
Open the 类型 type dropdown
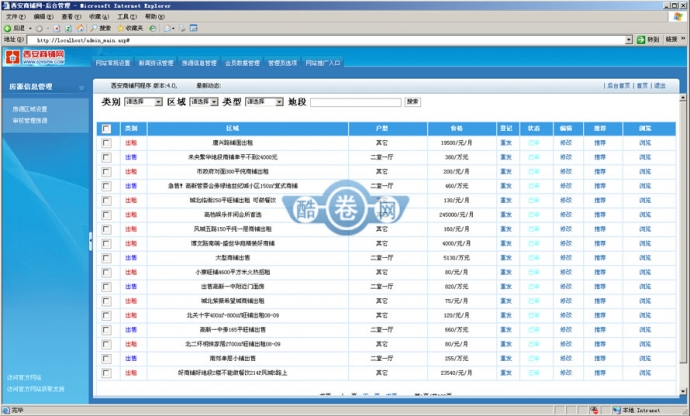click(264, 102)
